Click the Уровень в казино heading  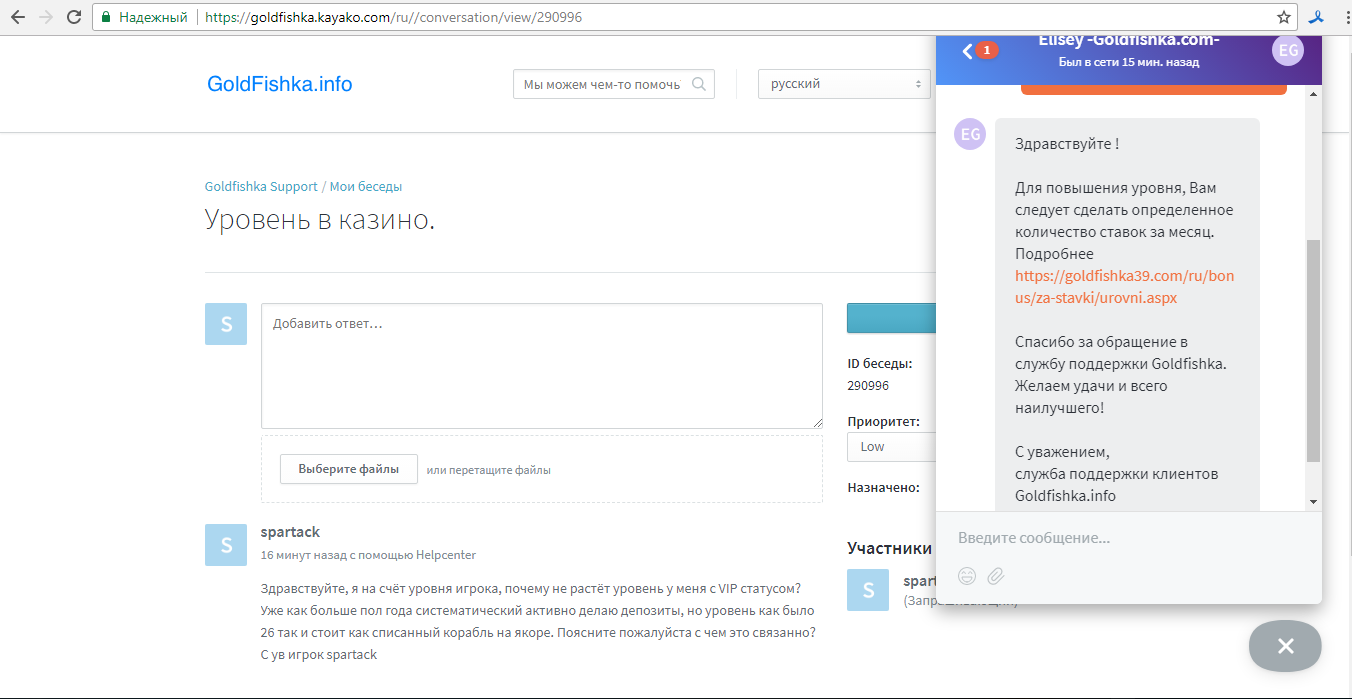click(320, 220)
